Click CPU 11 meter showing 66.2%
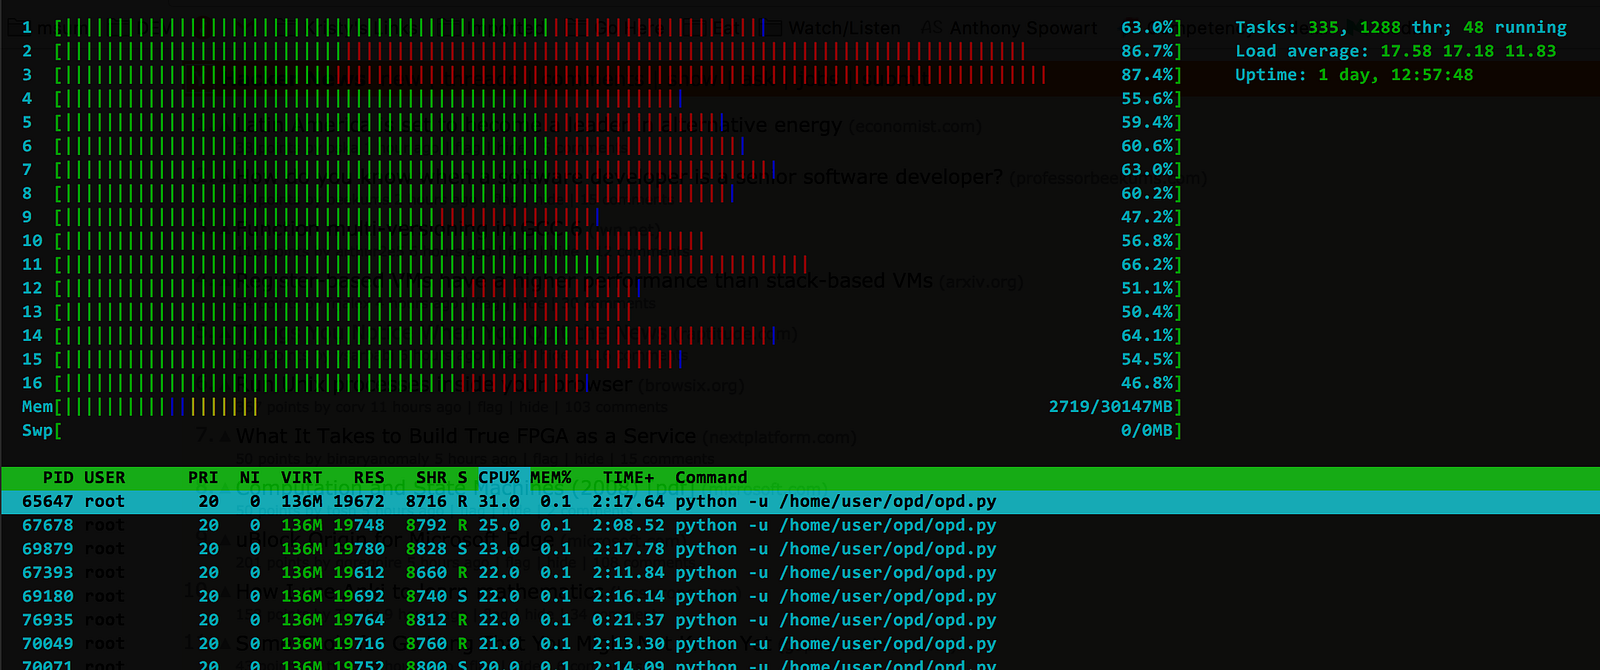Viewport: 1600px width, 670px height. tap(602, 265)
